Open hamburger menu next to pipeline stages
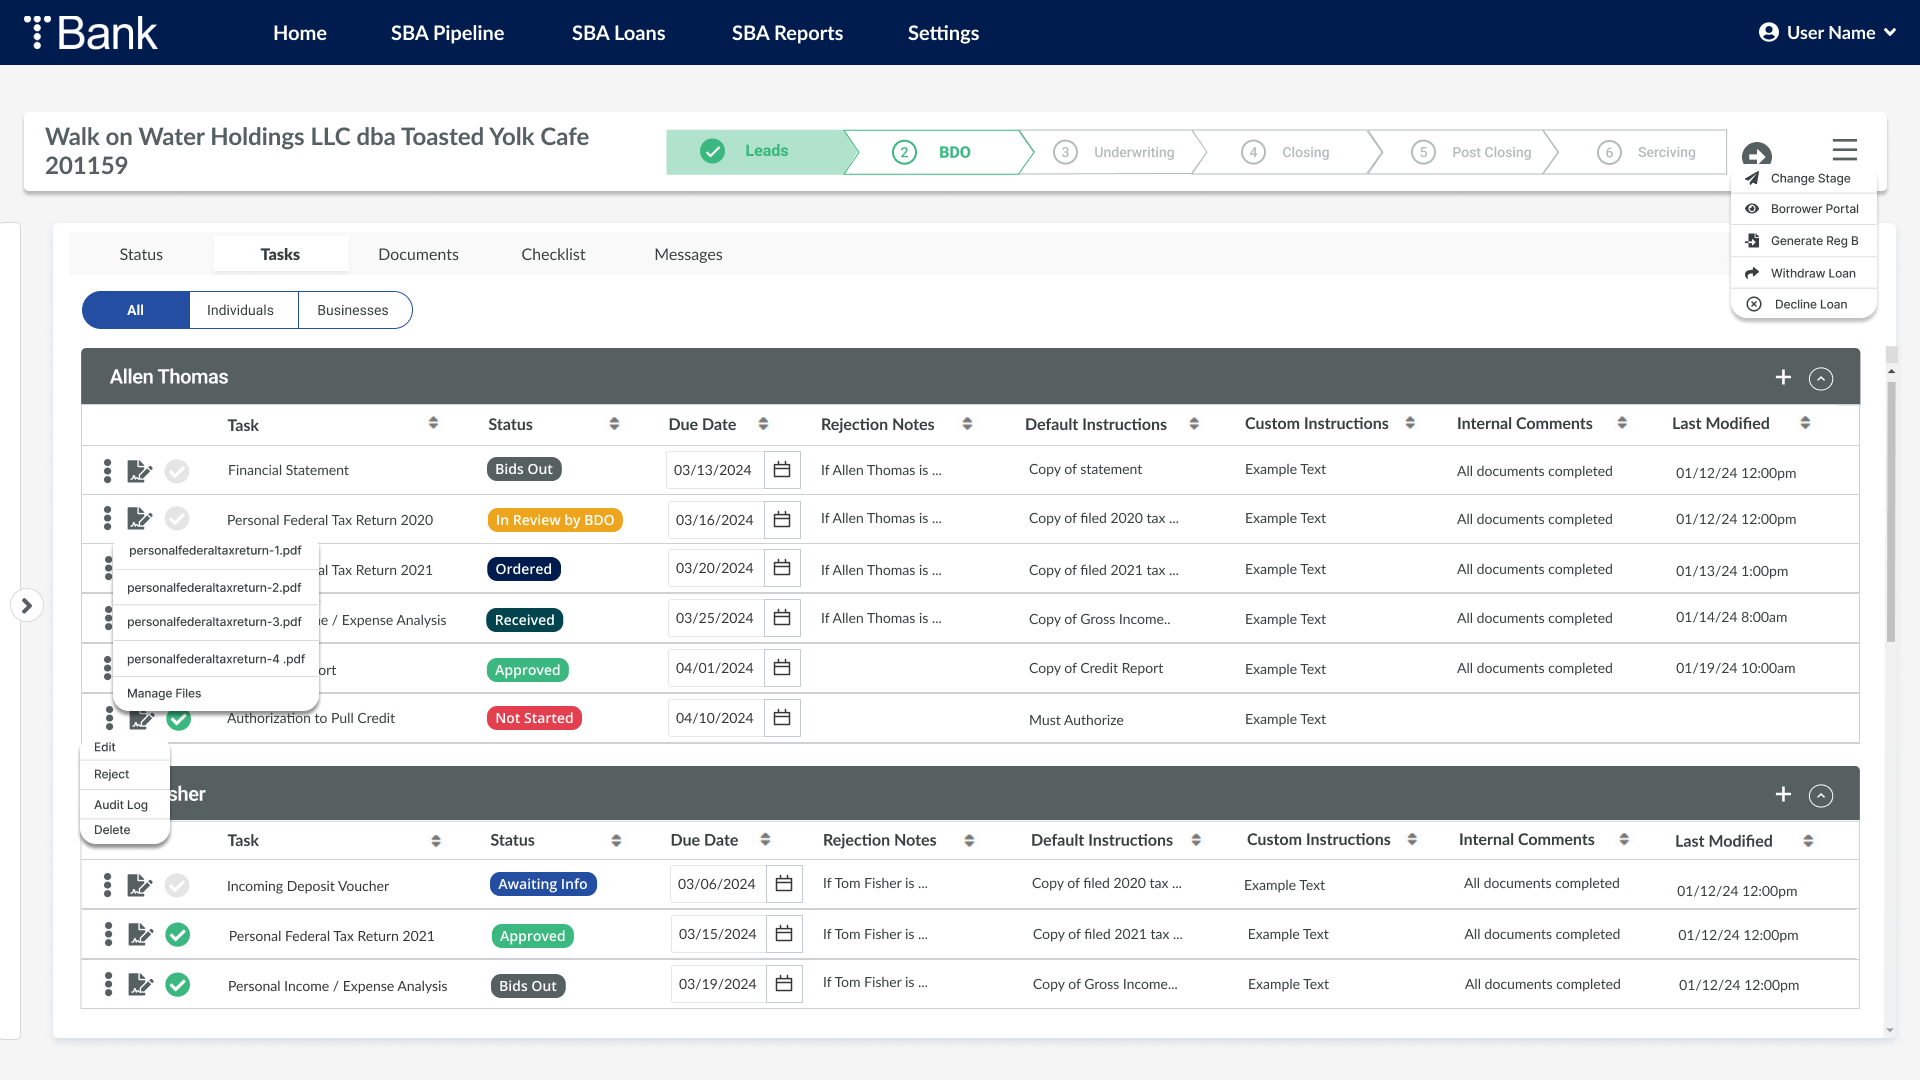The width and height of the screenshot is (1920, 1080). [1844, 150]
